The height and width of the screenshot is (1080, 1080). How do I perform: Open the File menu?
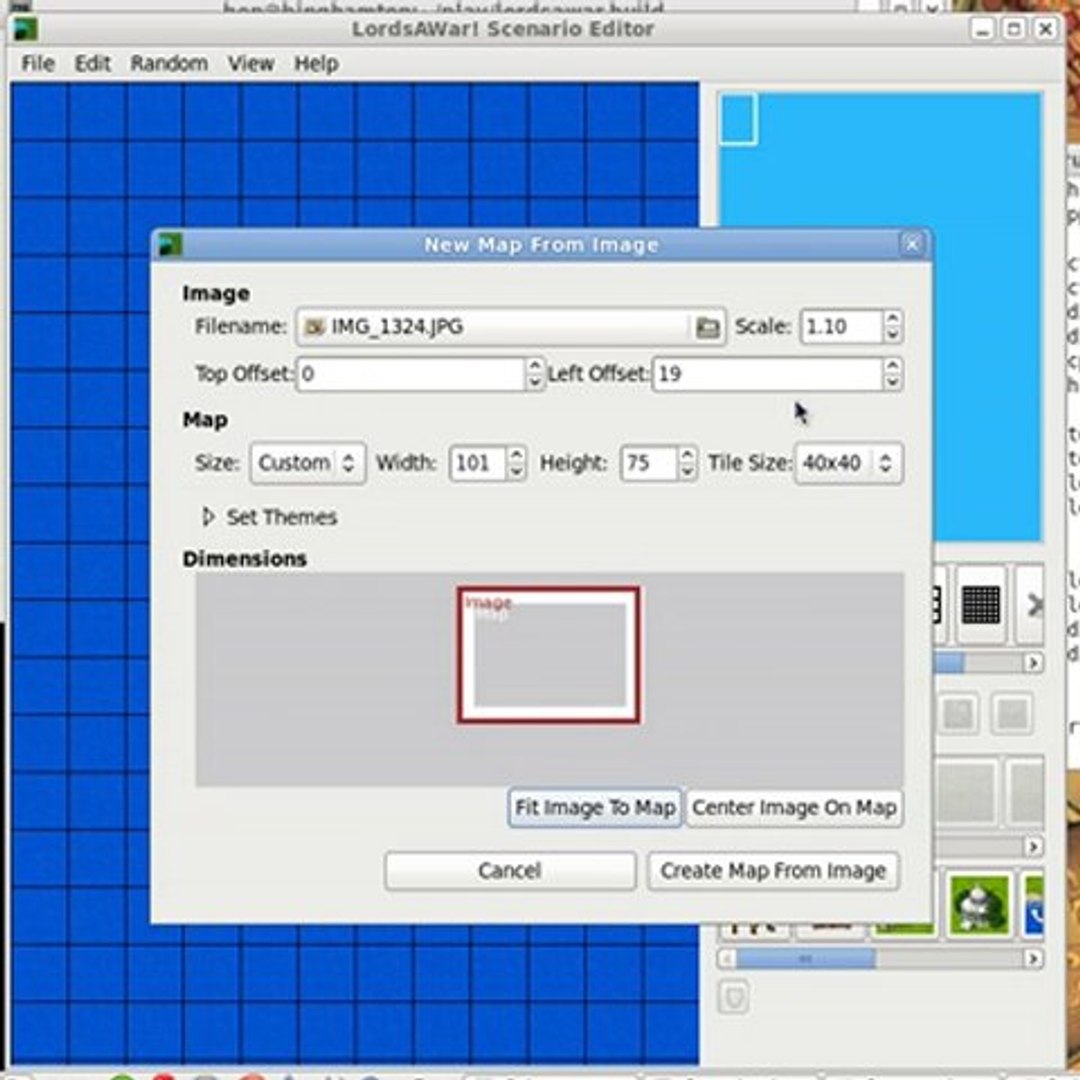pos(38,63)
